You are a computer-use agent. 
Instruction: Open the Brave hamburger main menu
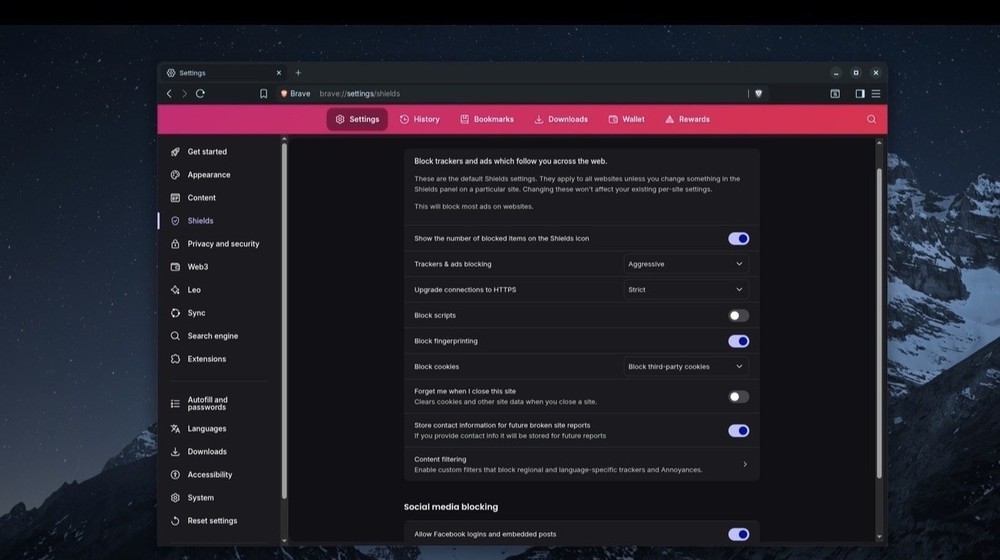click(876, 93)
